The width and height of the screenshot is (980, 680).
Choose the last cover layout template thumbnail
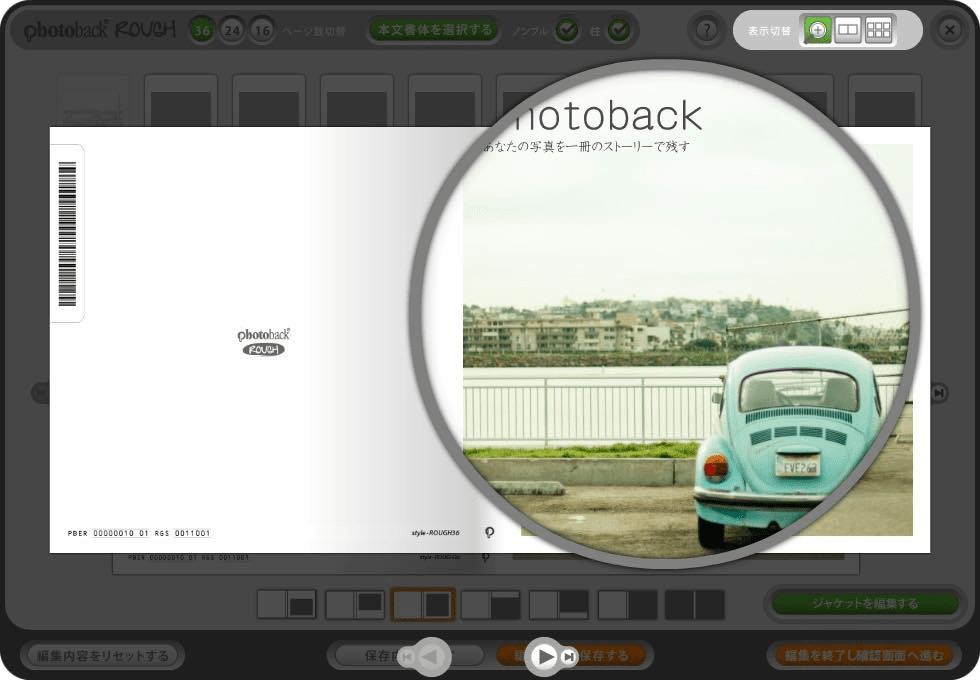pyautogui.click(x=695, y=604)
